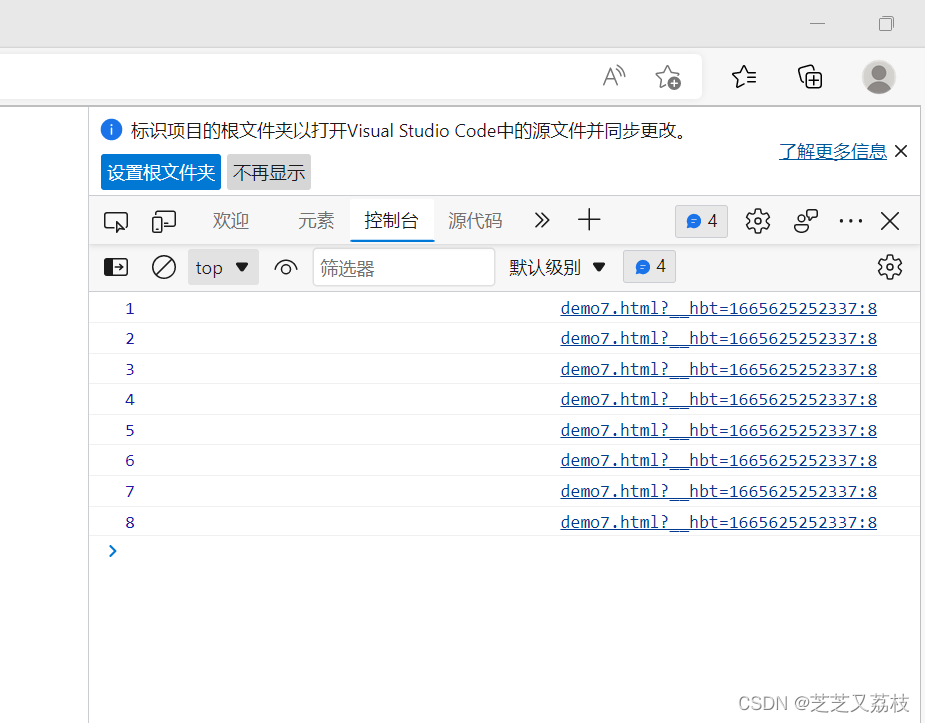Image resolution: width=925 pixels, height=723 pixels.
Task: Click the plus icon to add a tool
Action: [589, 220]
